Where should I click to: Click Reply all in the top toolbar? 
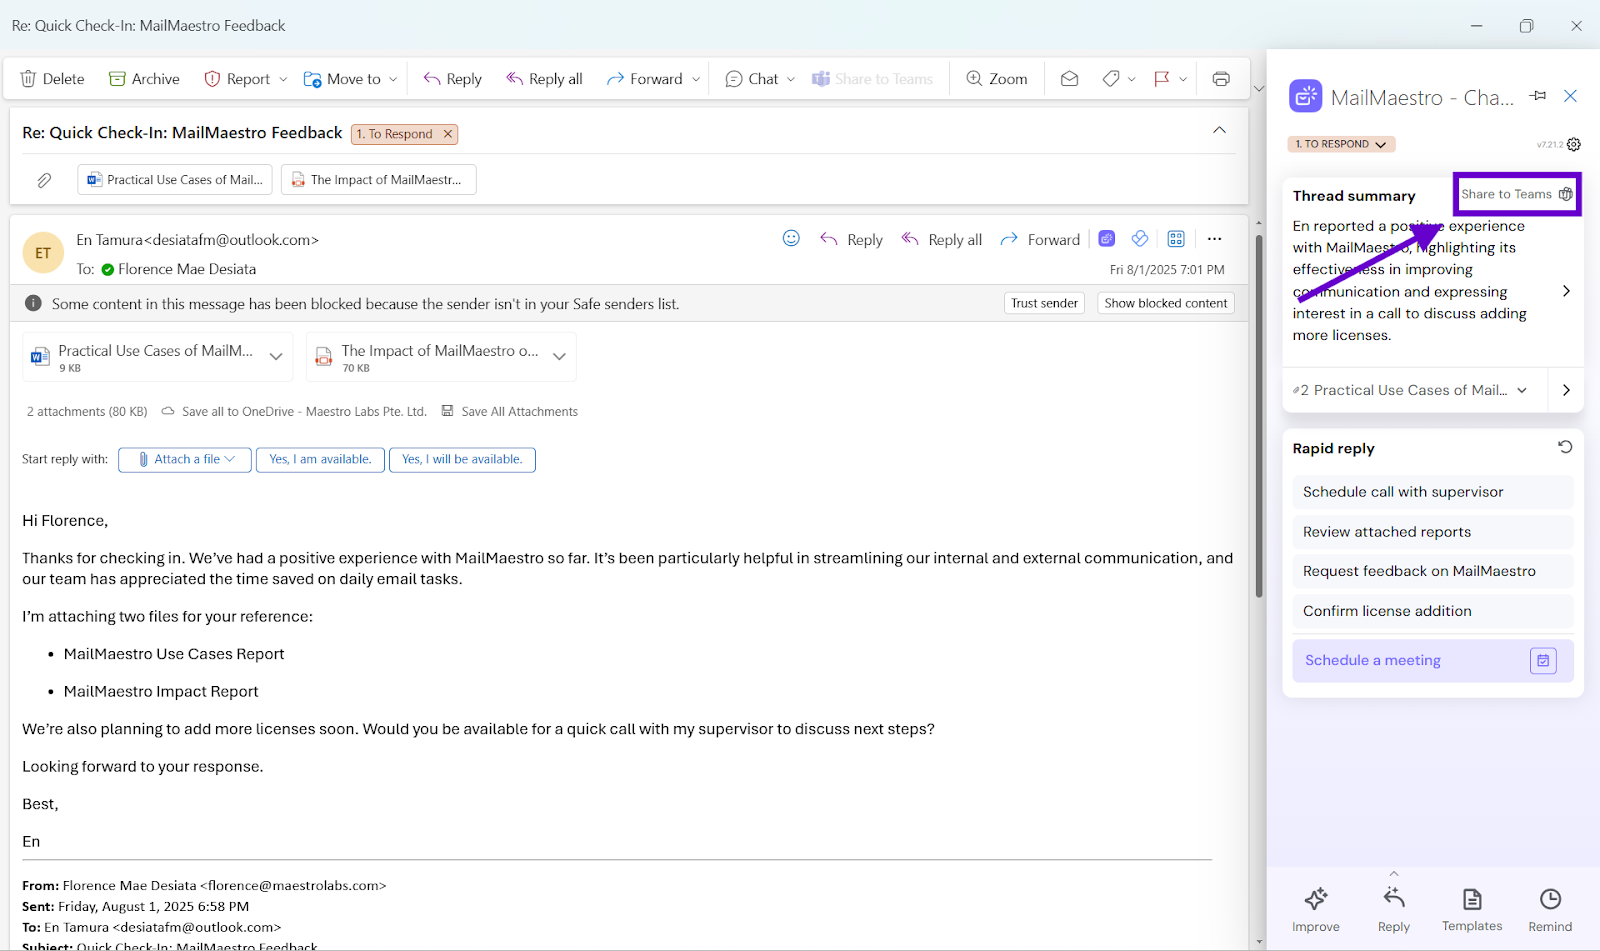544,79
